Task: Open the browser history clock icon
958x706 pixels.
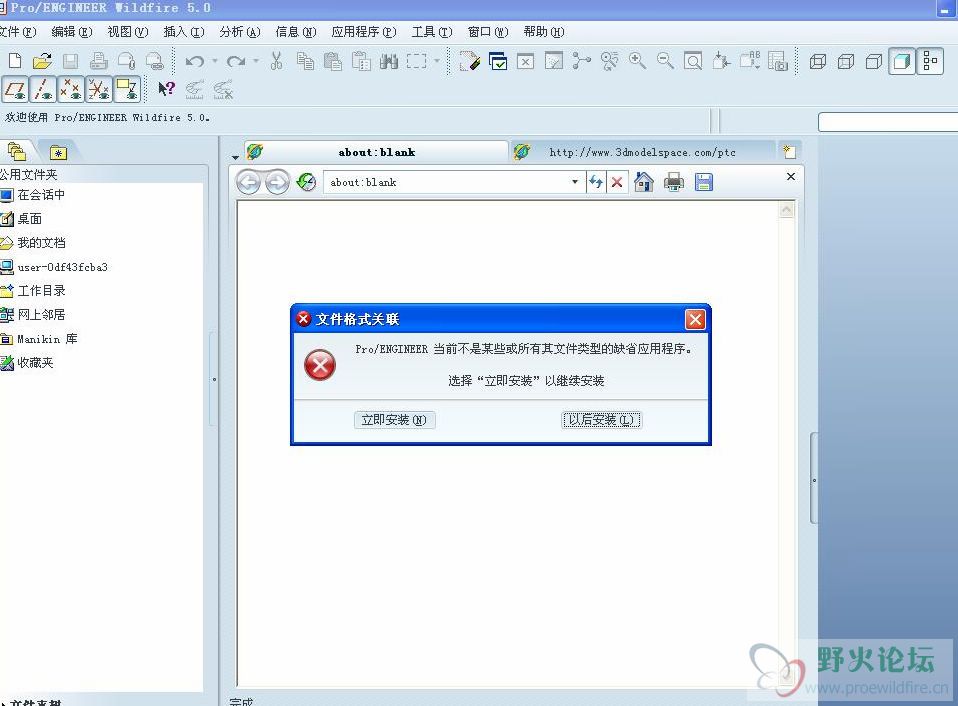Action: click(x=306, y=182)
